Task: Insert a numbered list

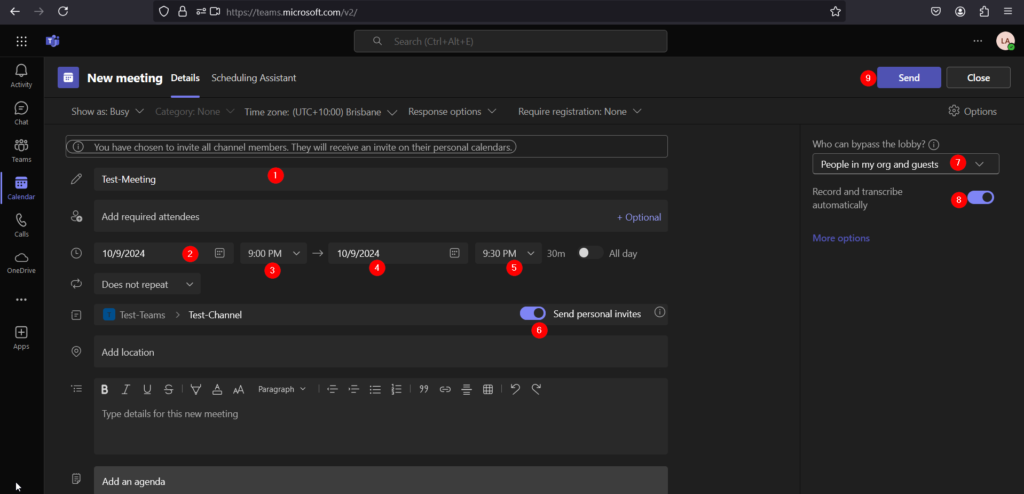Action: click(396, 389)
